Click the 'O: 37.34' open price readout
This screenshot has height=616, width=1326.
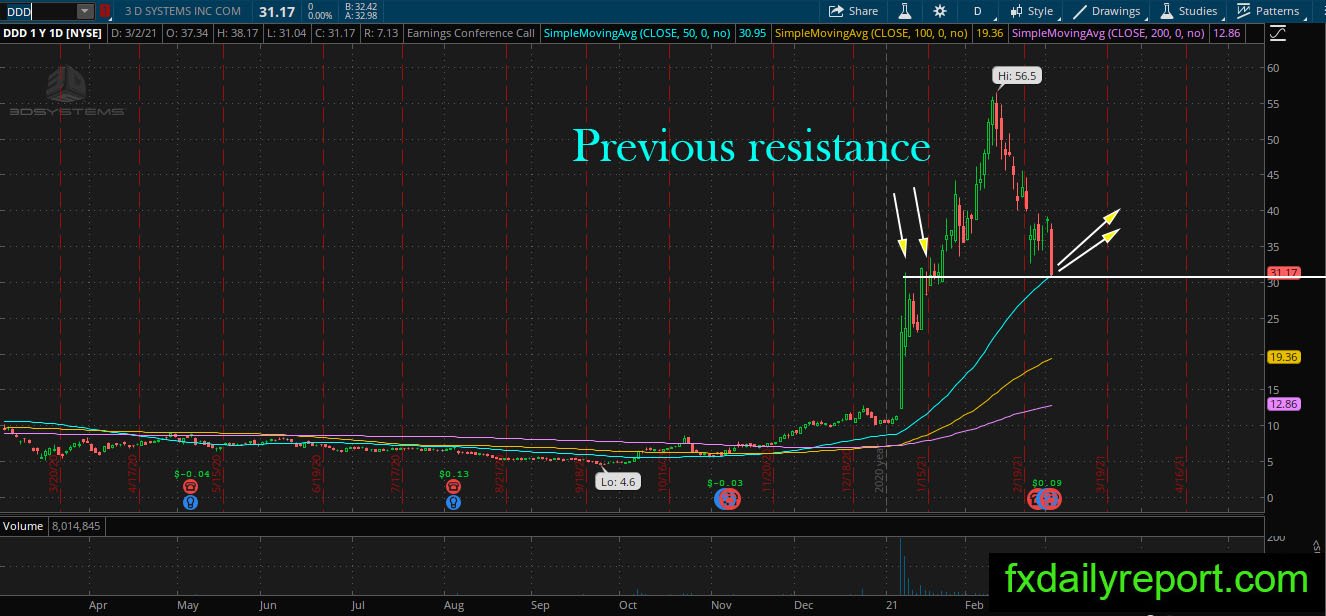tap(188, 34)
